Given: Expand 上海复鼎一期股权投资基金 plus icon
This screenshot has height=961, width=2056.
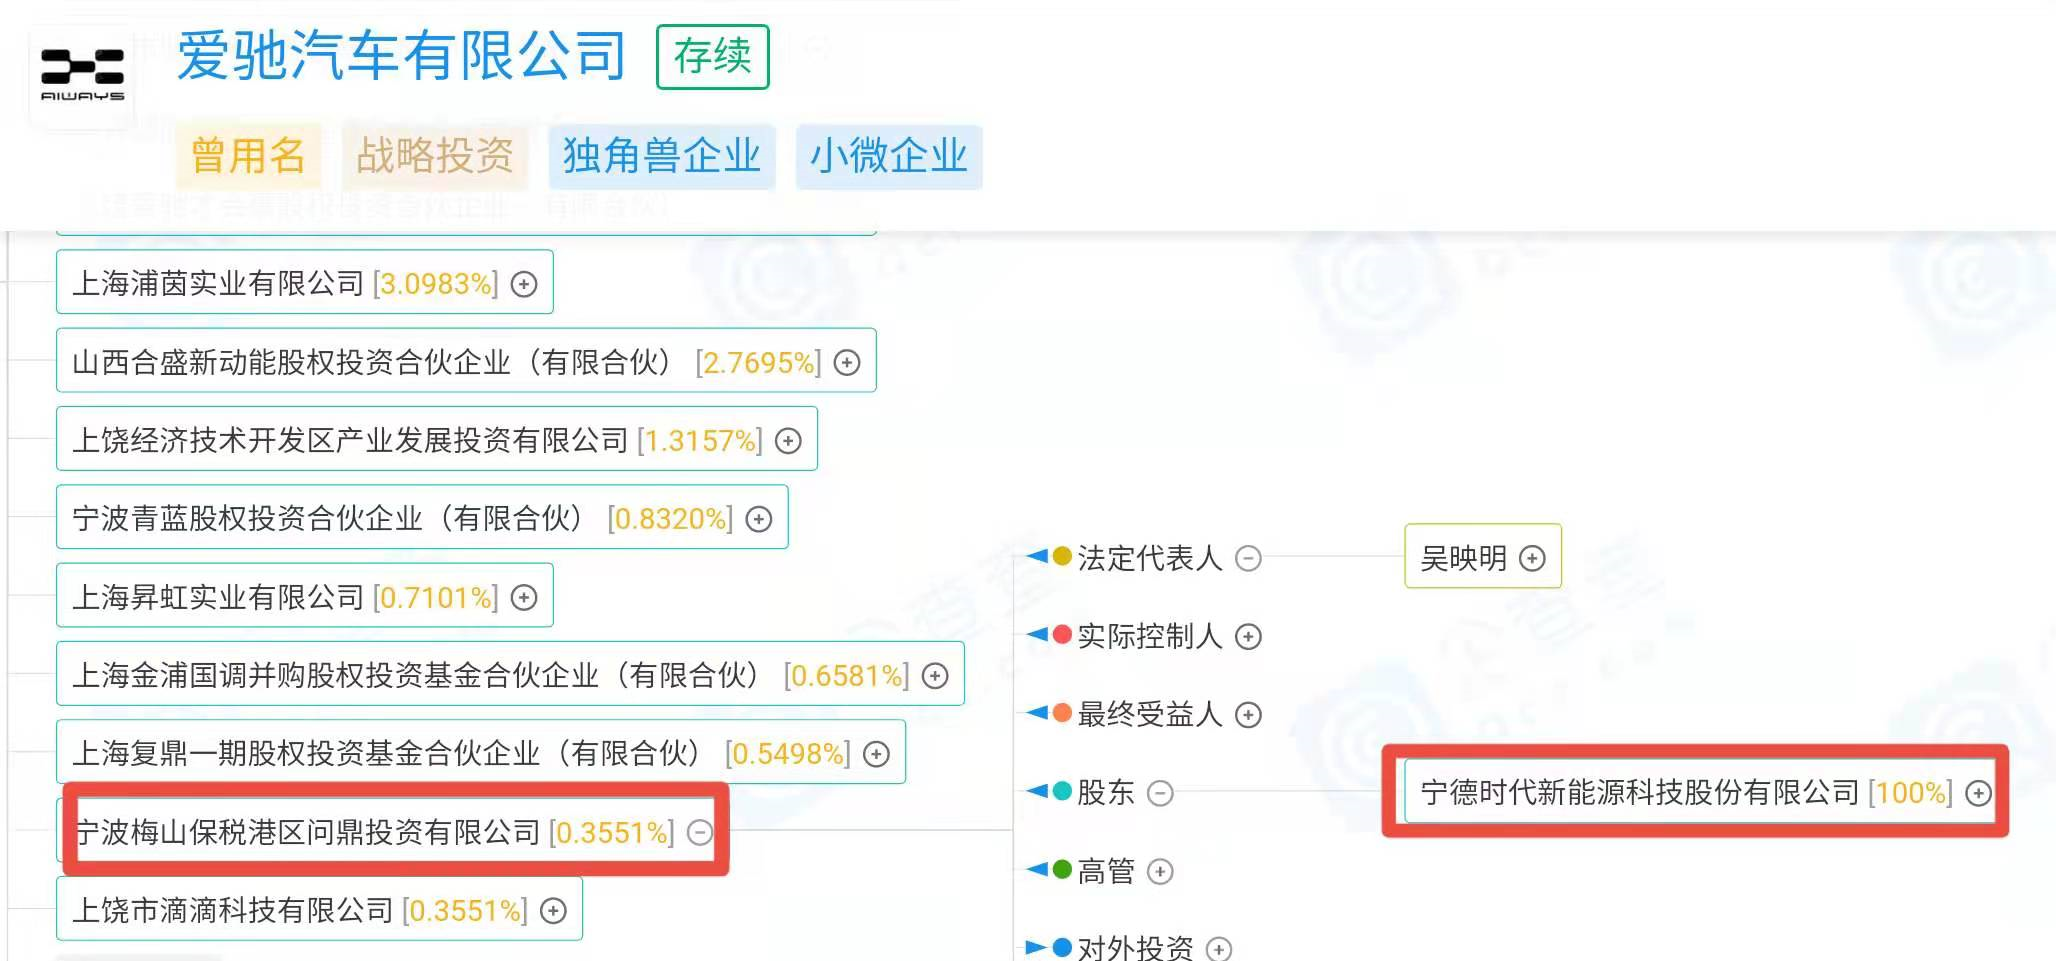Looking at the screenshot, I should (876, 754).
